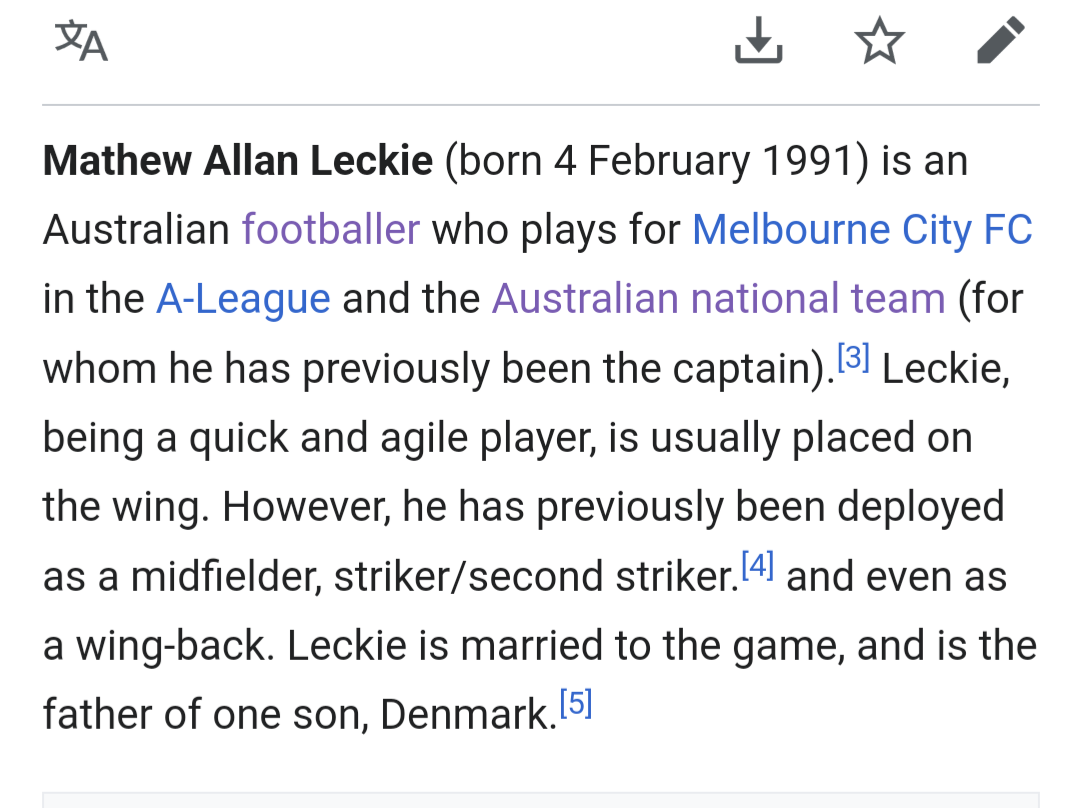The height and width of the screenshot is (808, 1080).
Task: Open the footballer link
Action: pos(331,229)
